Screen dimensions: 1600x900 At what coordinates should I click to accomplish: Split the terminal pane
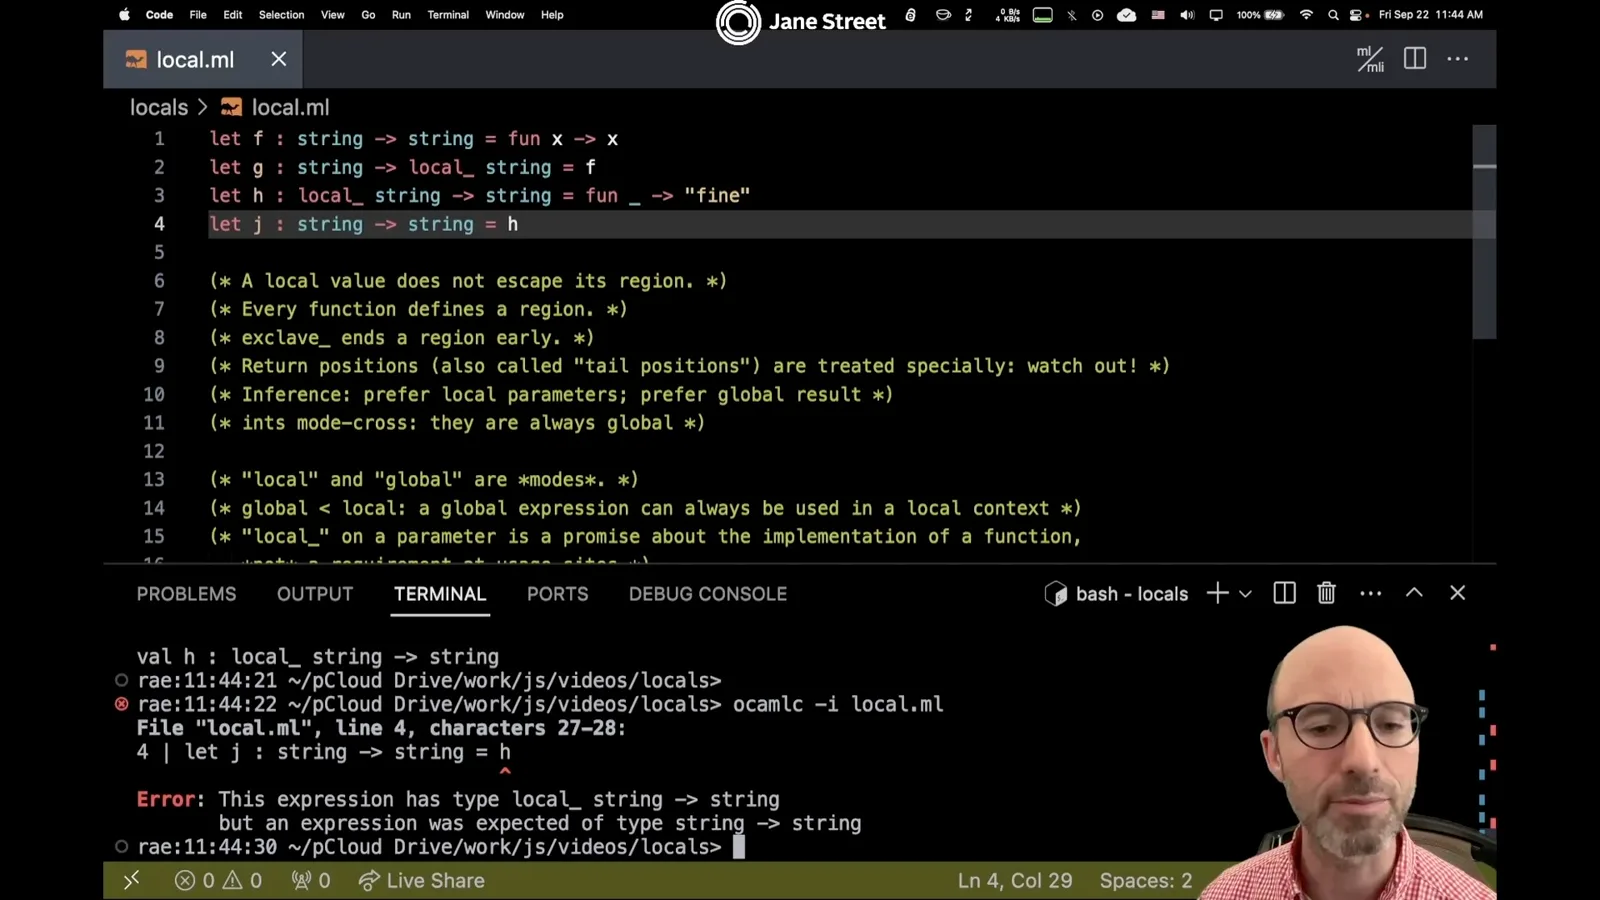(x=1285, y=593)
